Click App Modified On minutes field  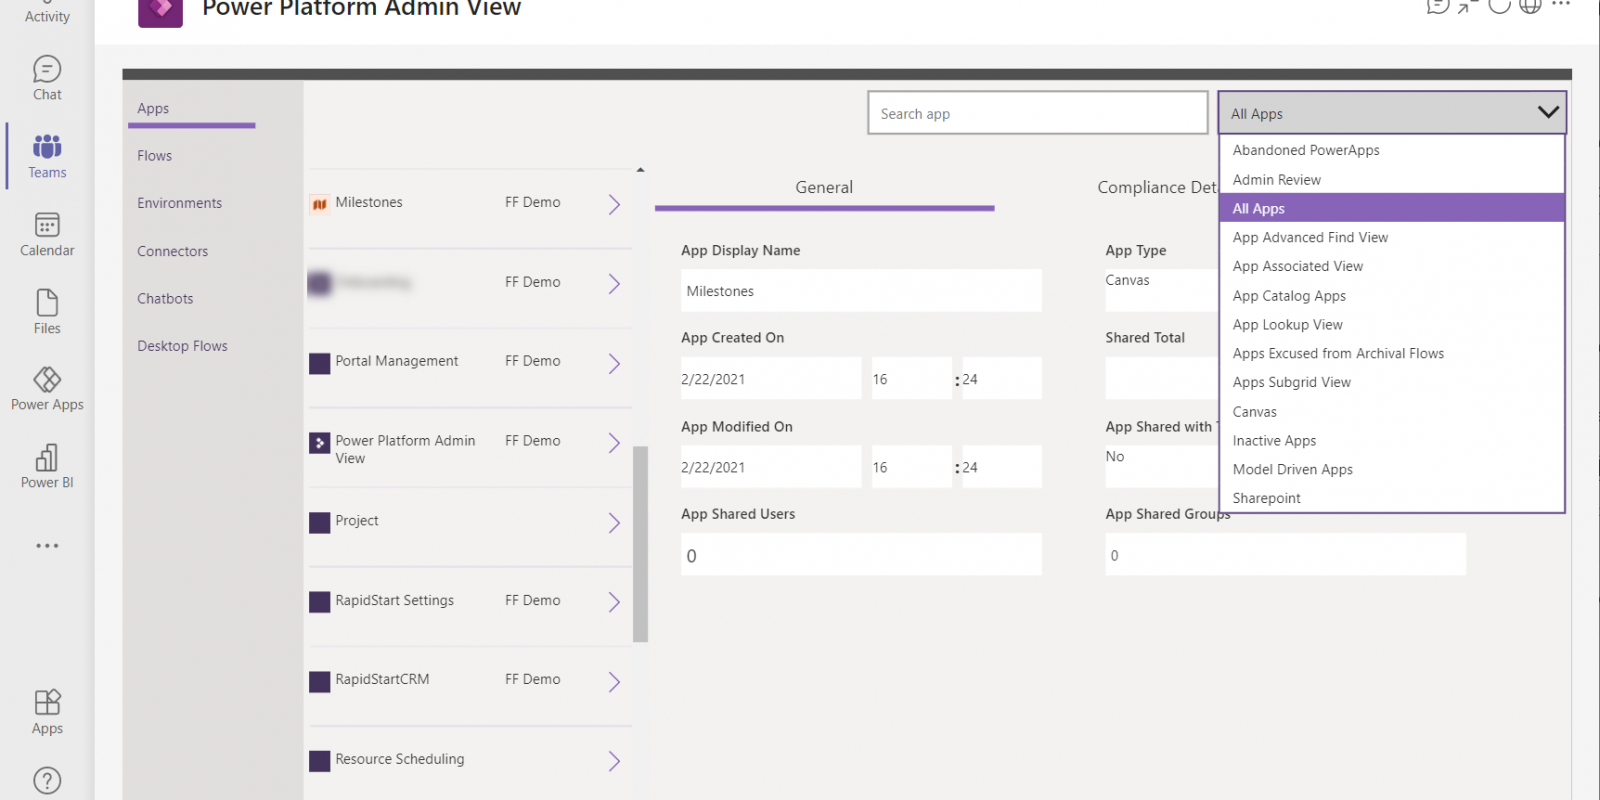pos(1001,466)
